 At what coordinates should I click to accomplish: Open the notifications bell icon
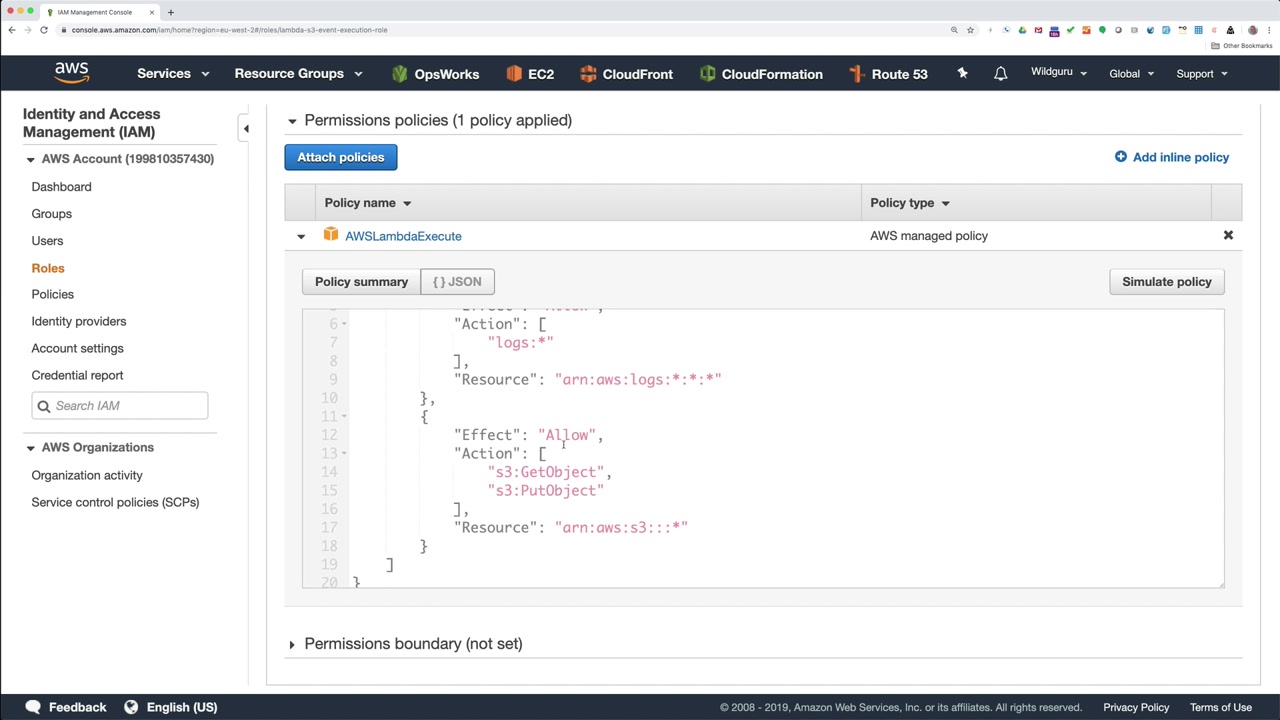click(1000, 74)
